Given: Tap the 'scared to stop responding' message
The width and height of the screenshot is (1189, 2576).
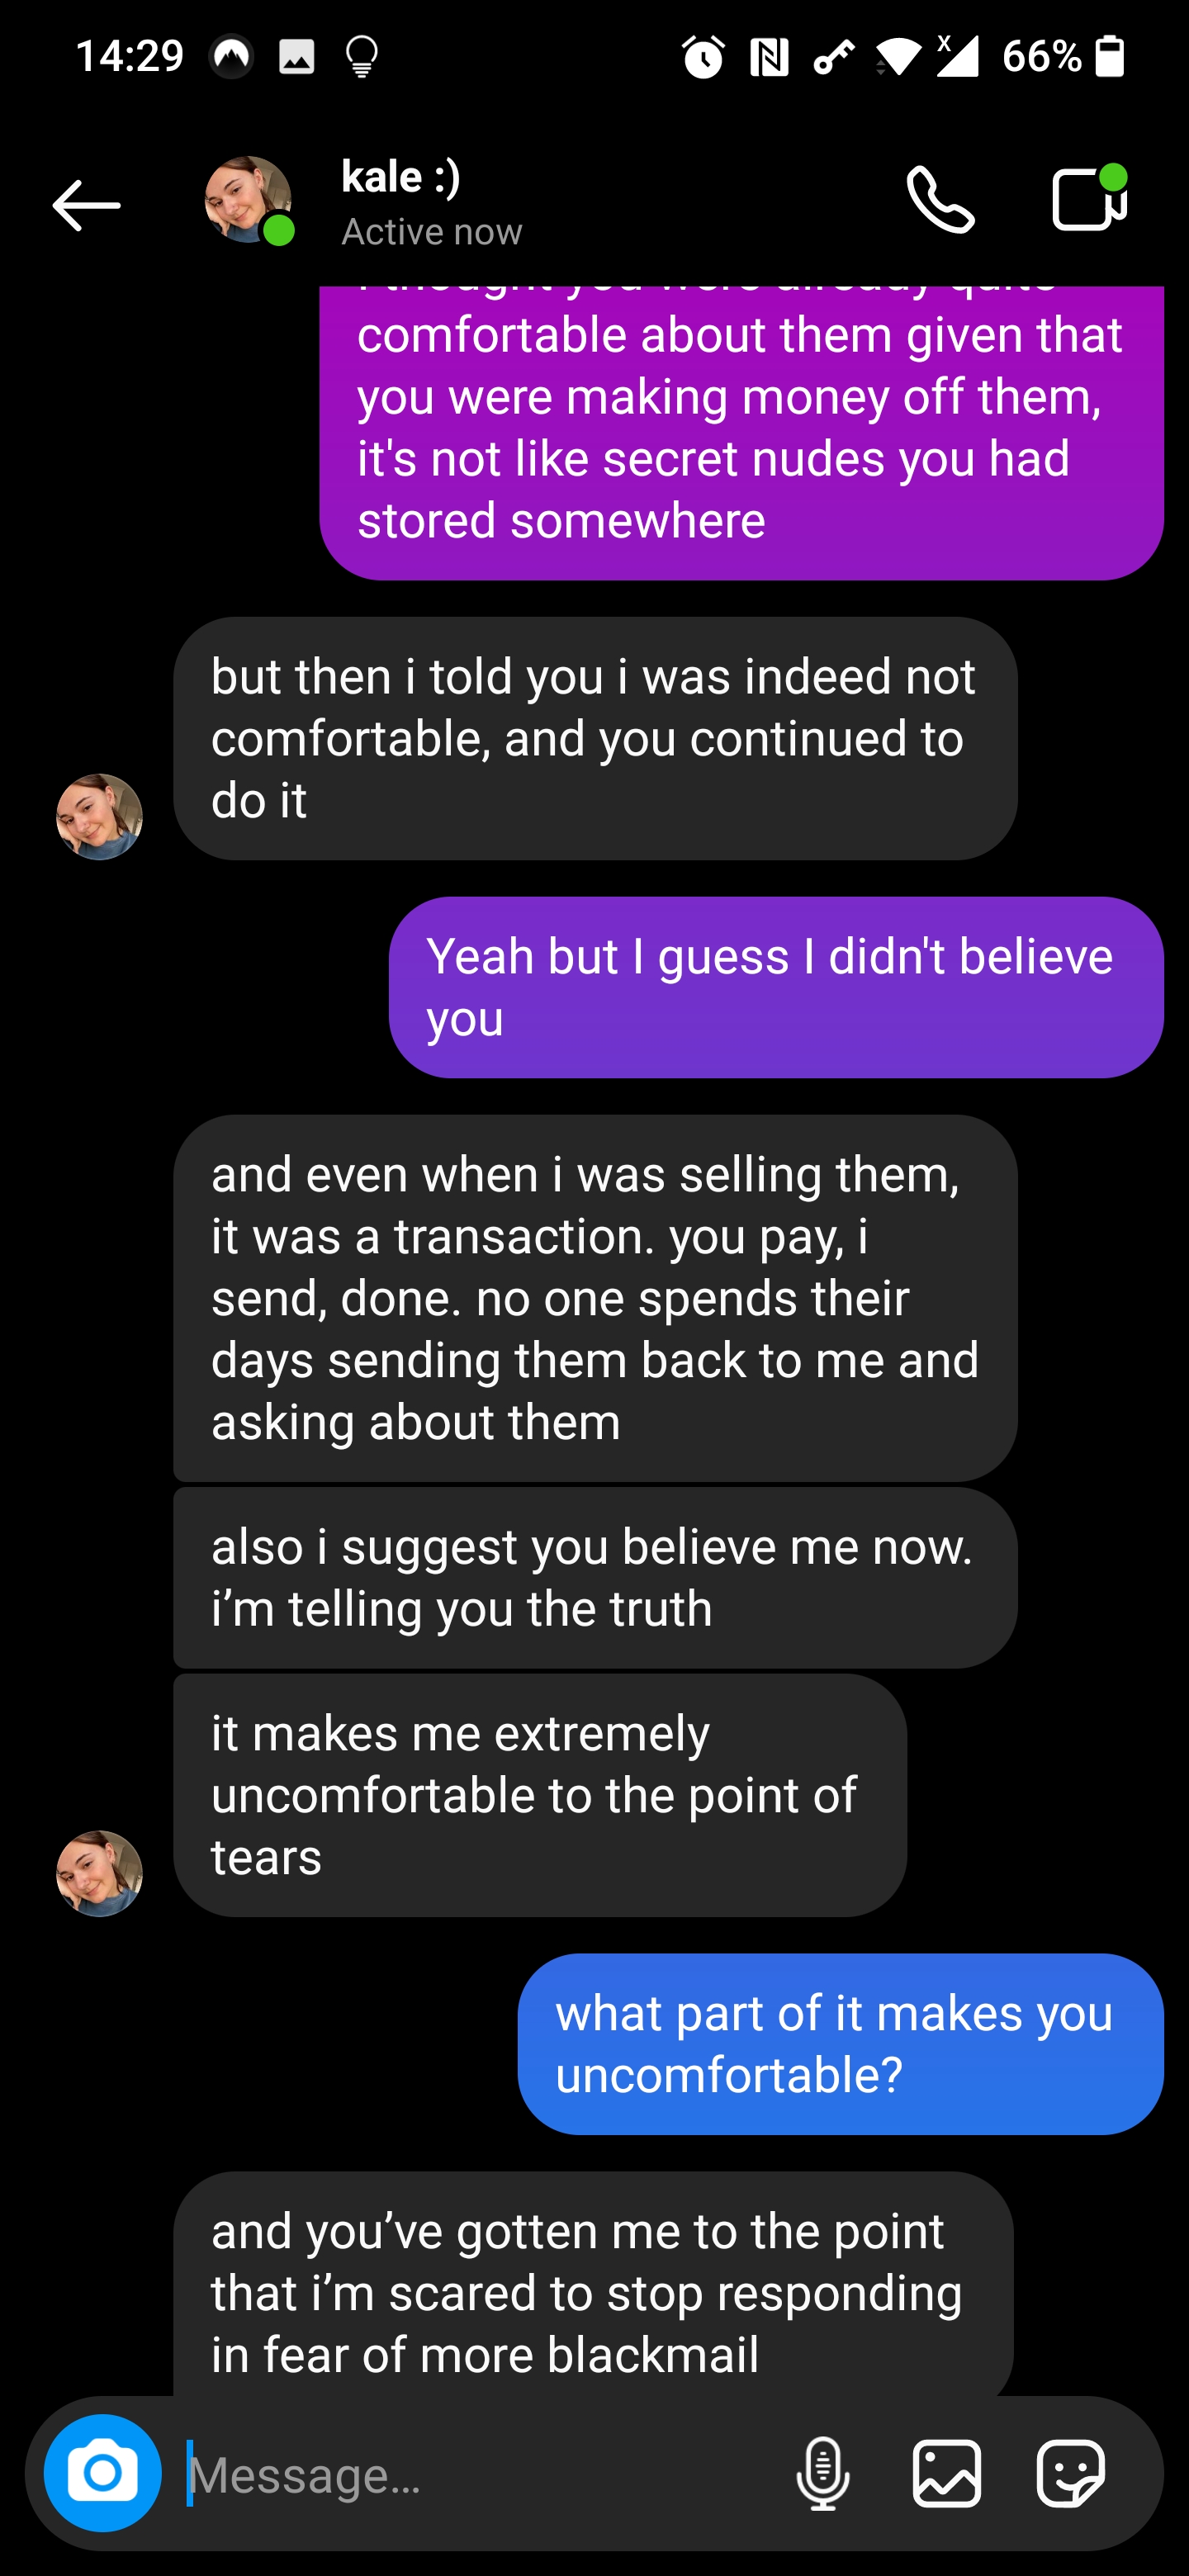Looking at the screenshot, I should coord(593,2292).
